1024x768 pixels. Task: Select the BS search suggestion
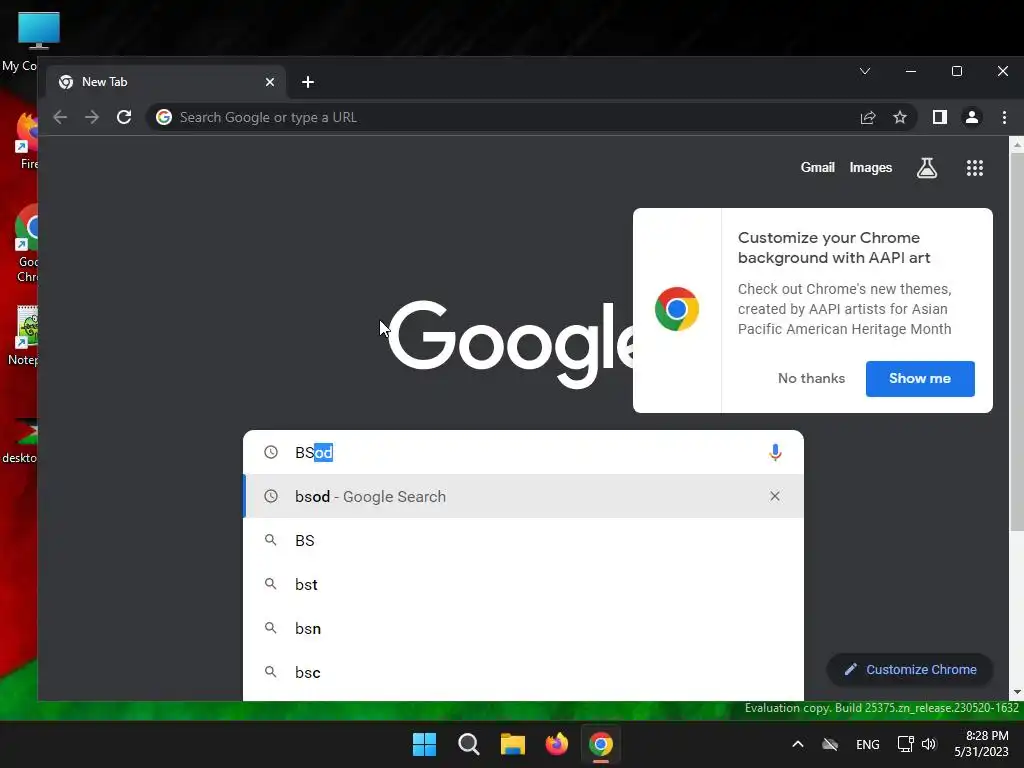pyautogui.click(x=522, y=541)
